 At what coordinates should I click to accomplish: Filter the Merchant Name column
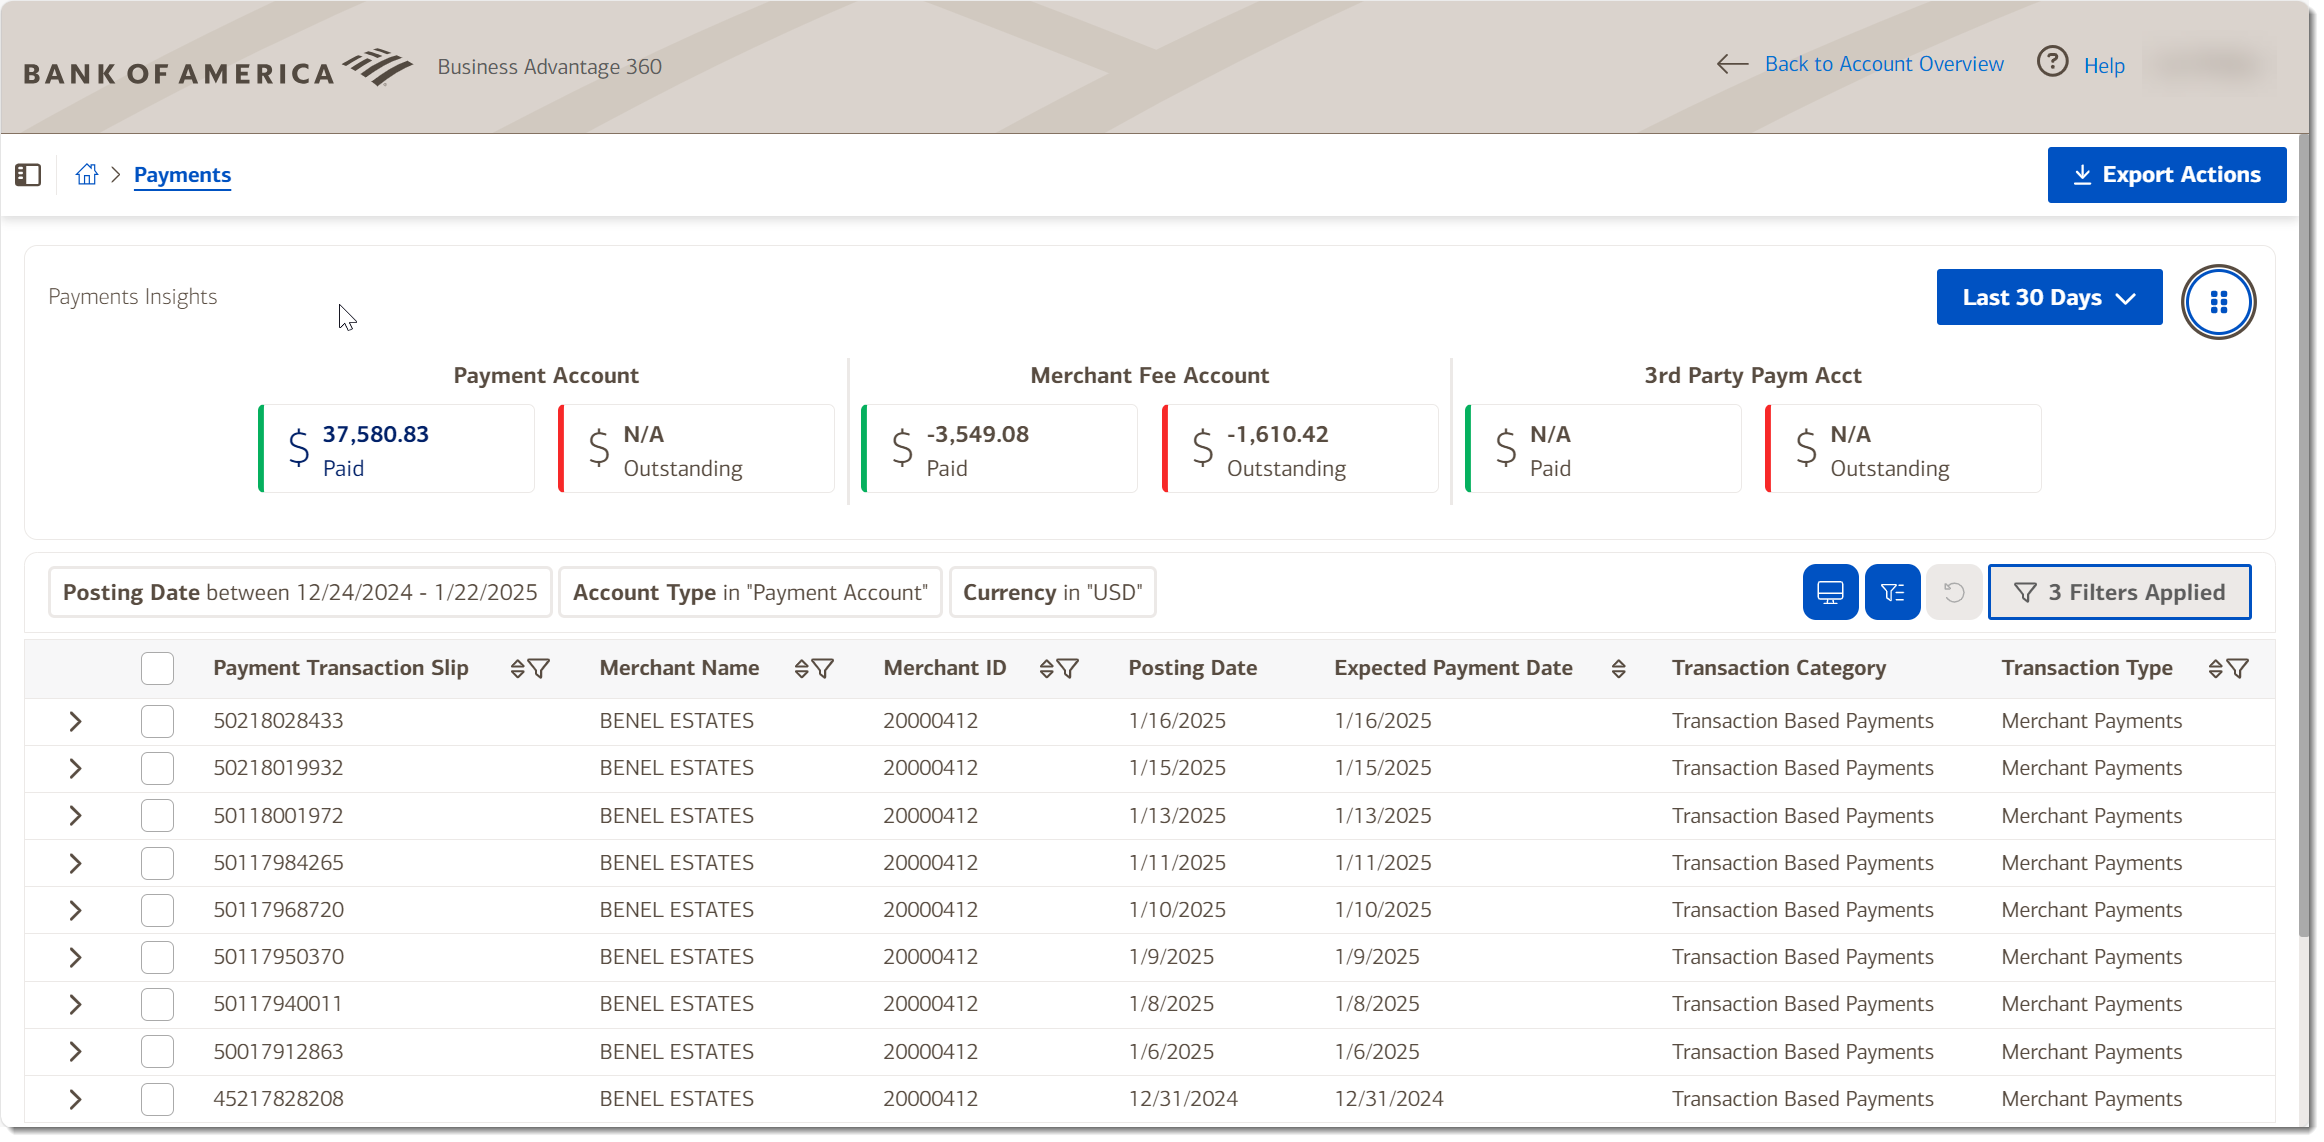click(x=823, y=669)
